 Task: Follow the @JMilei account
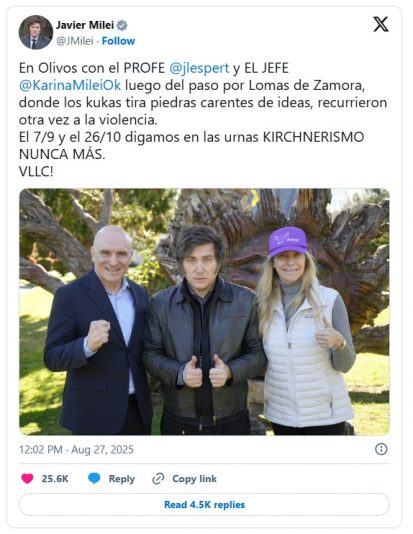(x=118, y=41)
